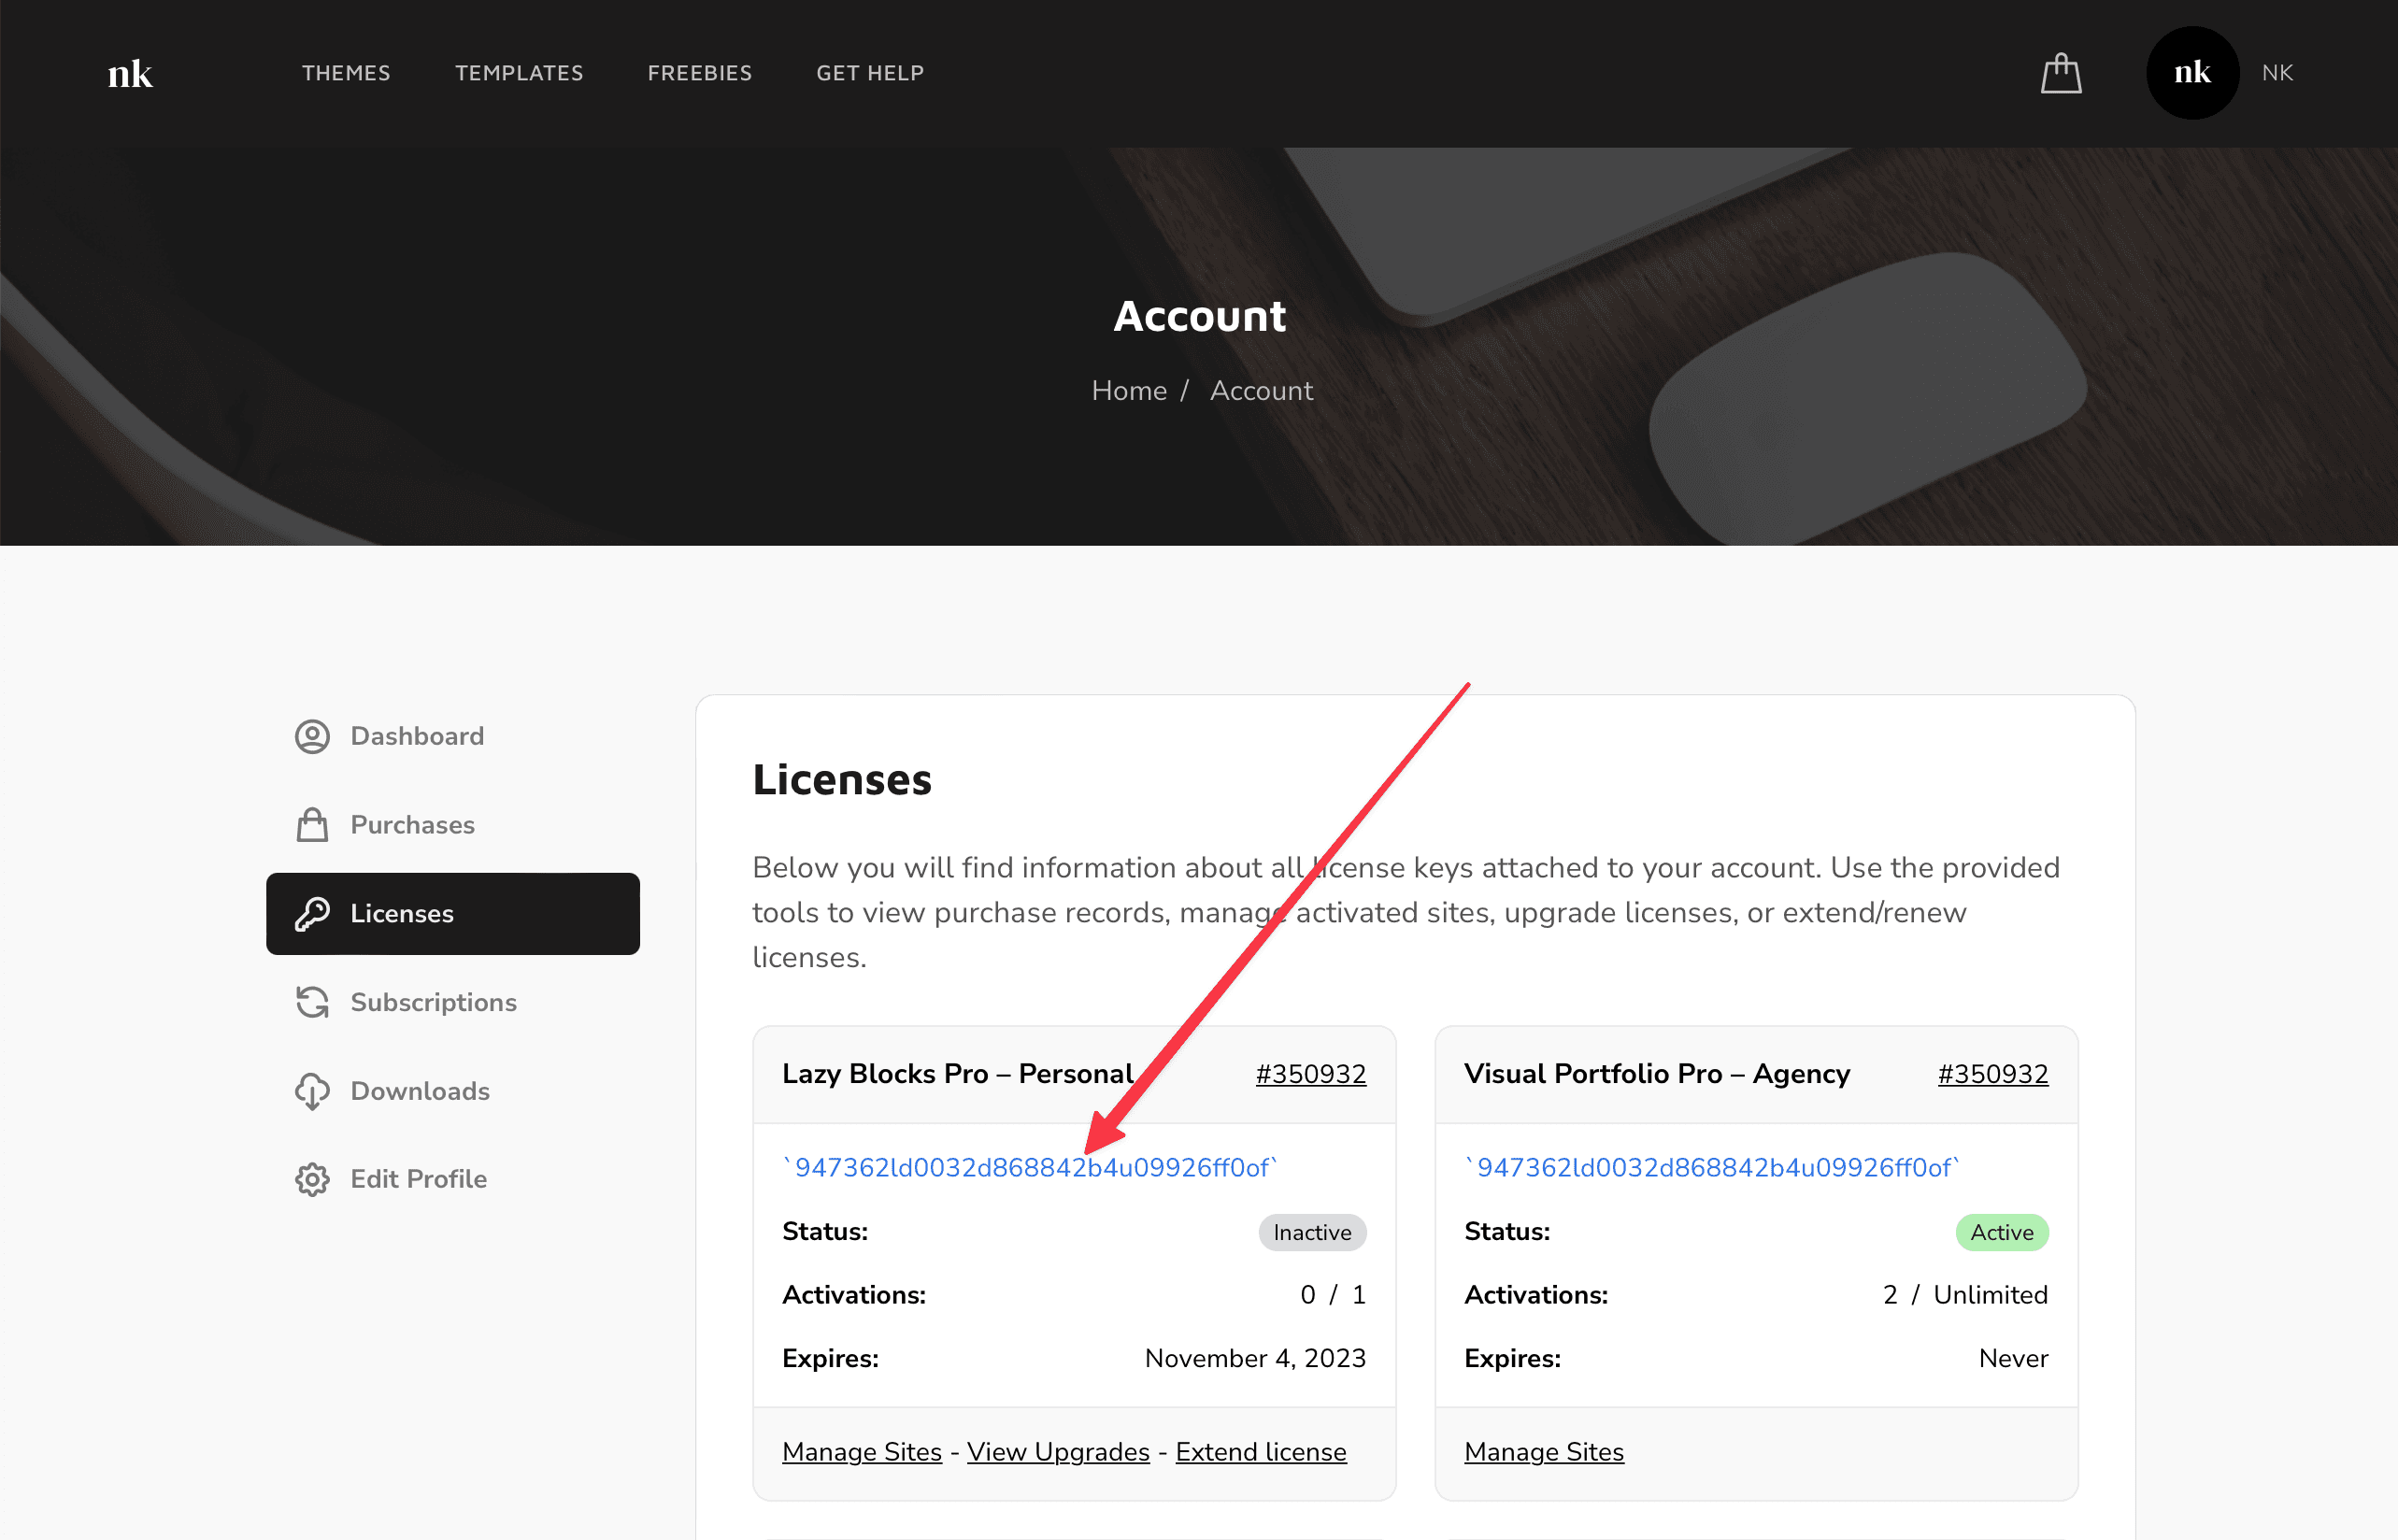Select the Downloads arrow icon
The height and width of the screenshot is (1540, 2398).
[312, 1090]
